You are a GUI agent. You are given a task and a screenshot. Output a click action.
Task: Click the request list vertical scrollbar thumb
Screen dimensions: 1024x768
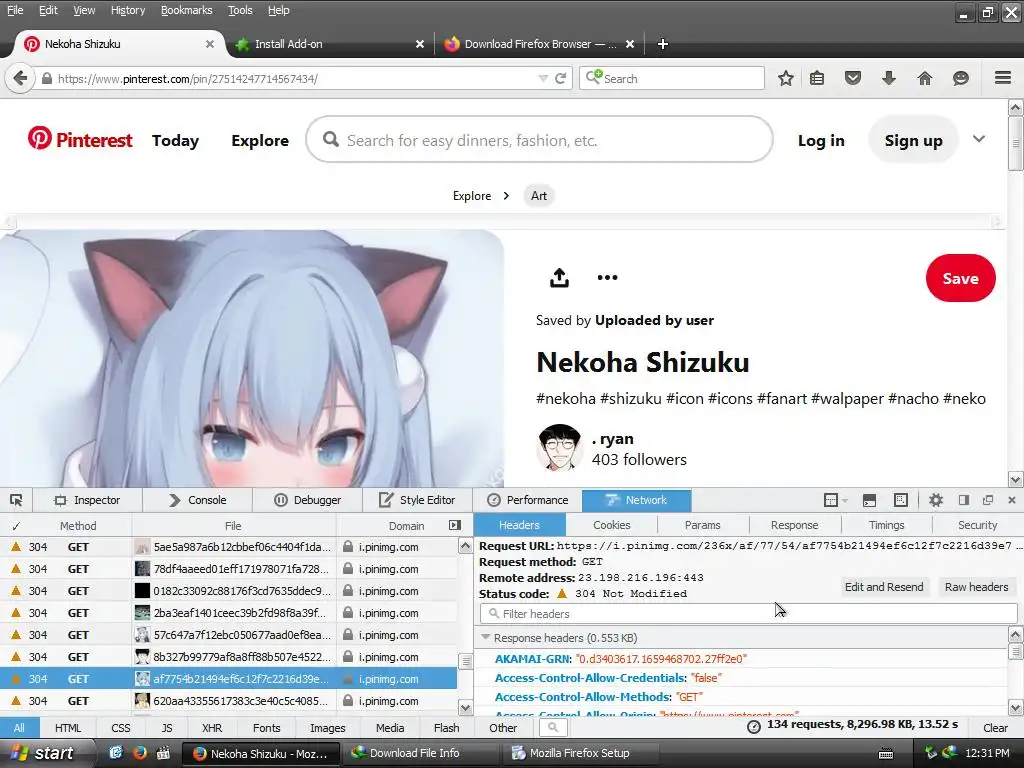[466, 661]
